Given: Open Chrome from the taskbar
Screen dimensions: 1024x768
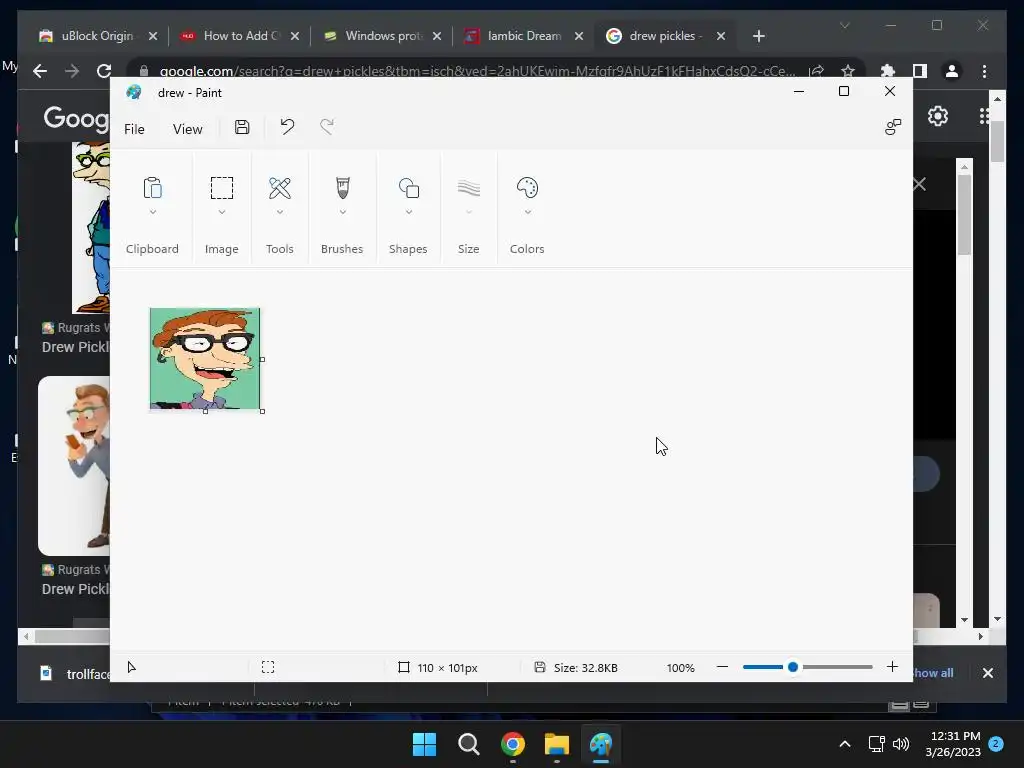Looking at the screenshot, I should click(513, 744).
